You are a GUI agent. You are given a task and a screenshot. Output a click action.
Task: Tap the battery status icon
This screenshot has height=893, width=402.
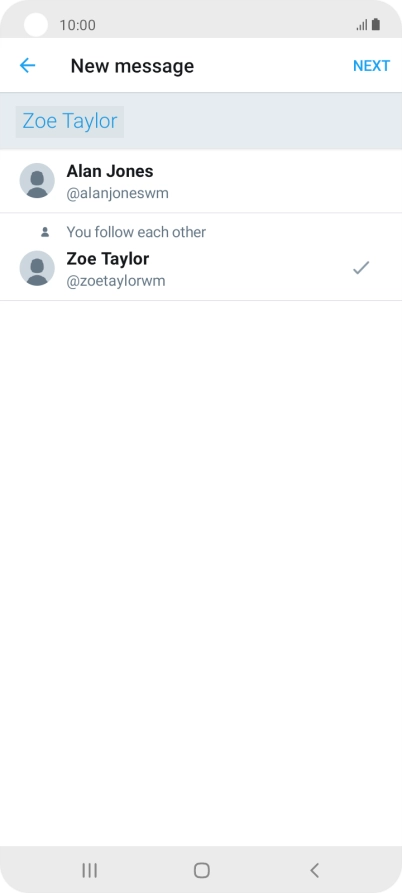[x=376, y=24]
